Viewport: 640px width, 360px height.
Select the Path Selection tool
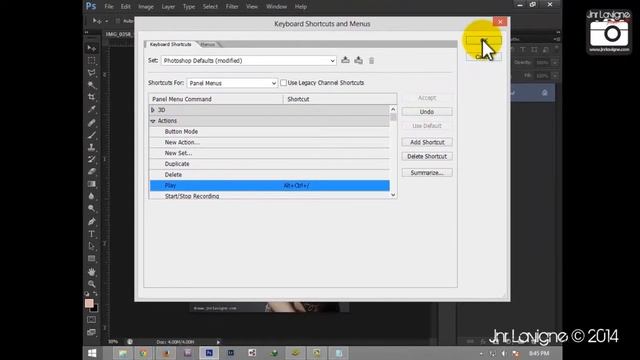92,247
